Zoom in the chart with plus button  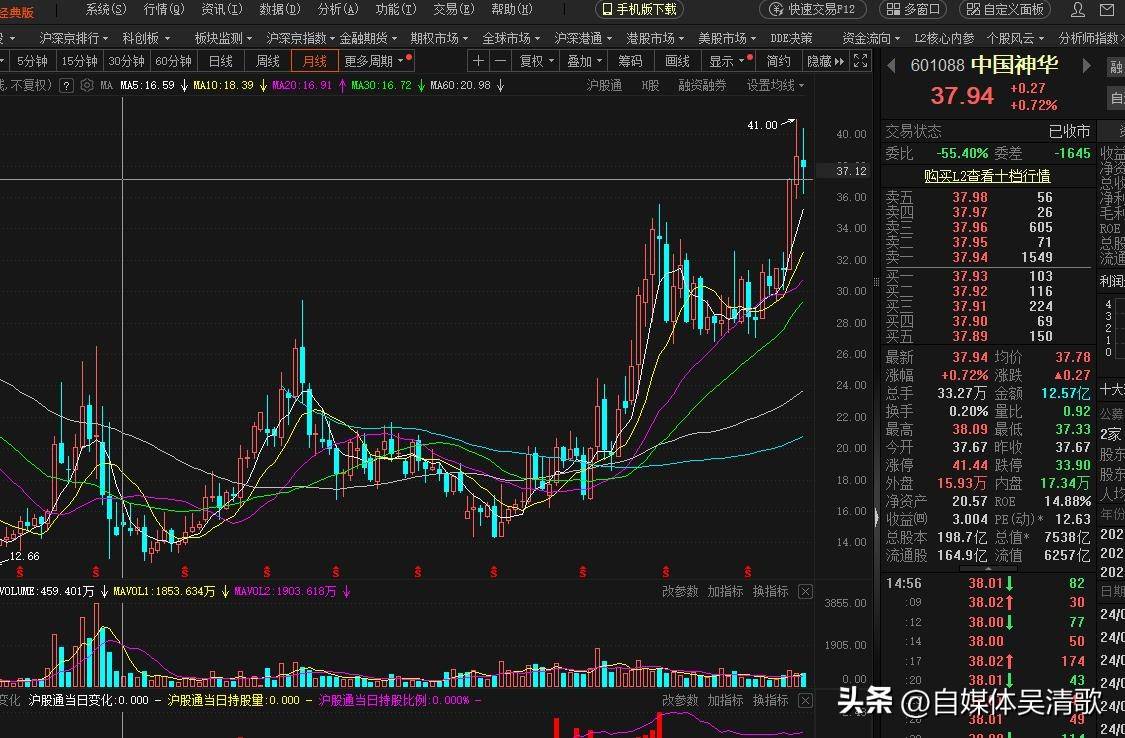coord(478,61)
